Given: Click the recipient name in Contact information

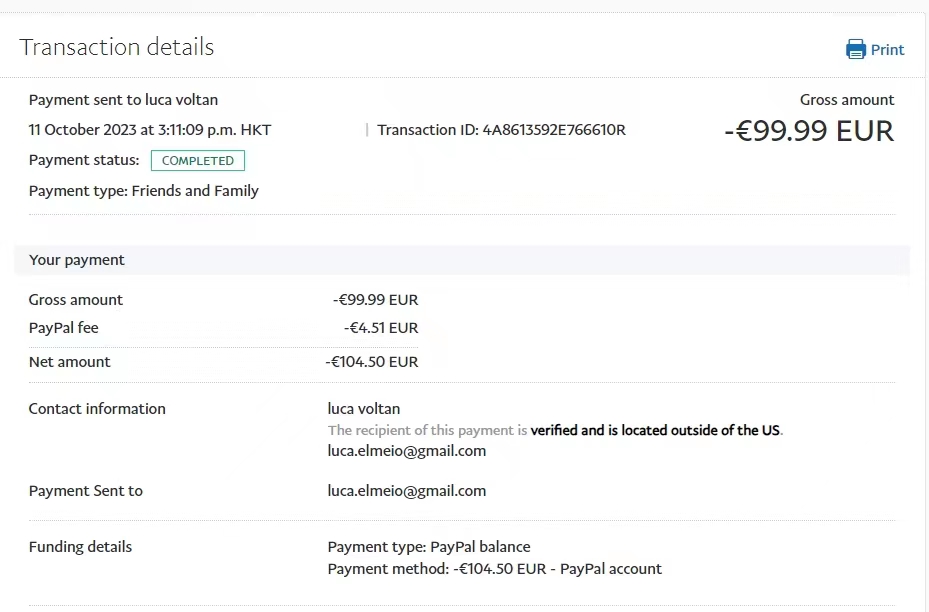Looking at the screenshot, I should pos(364,409).
